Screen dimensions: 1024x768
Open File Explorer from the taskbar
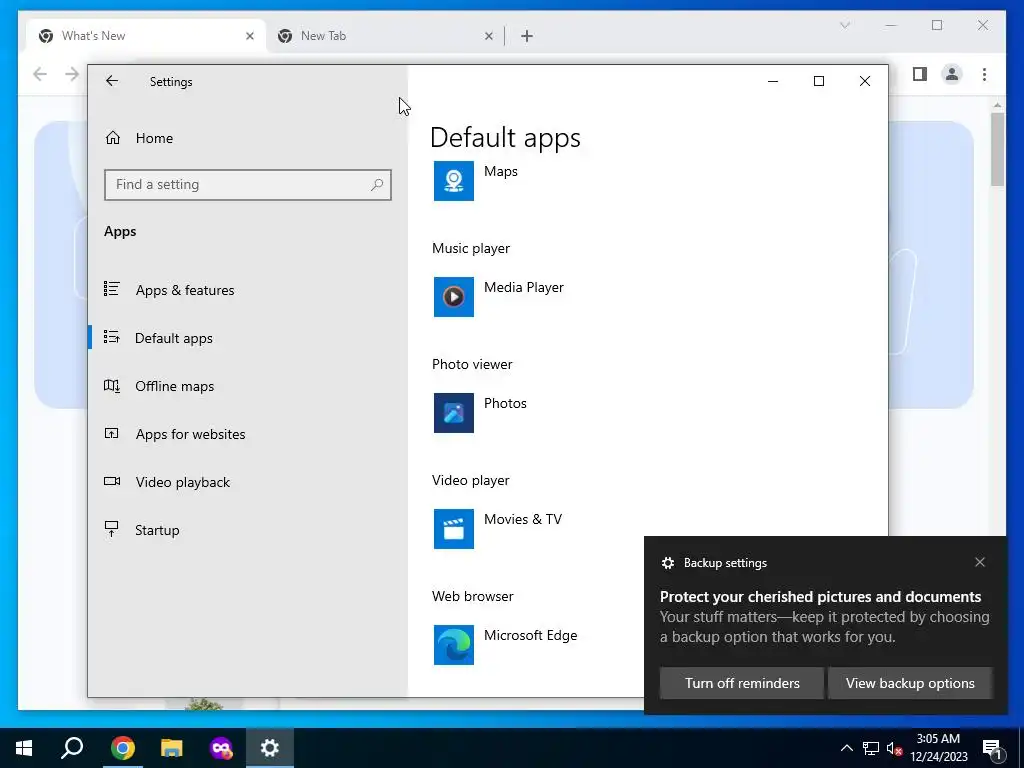tap(172, 748)
